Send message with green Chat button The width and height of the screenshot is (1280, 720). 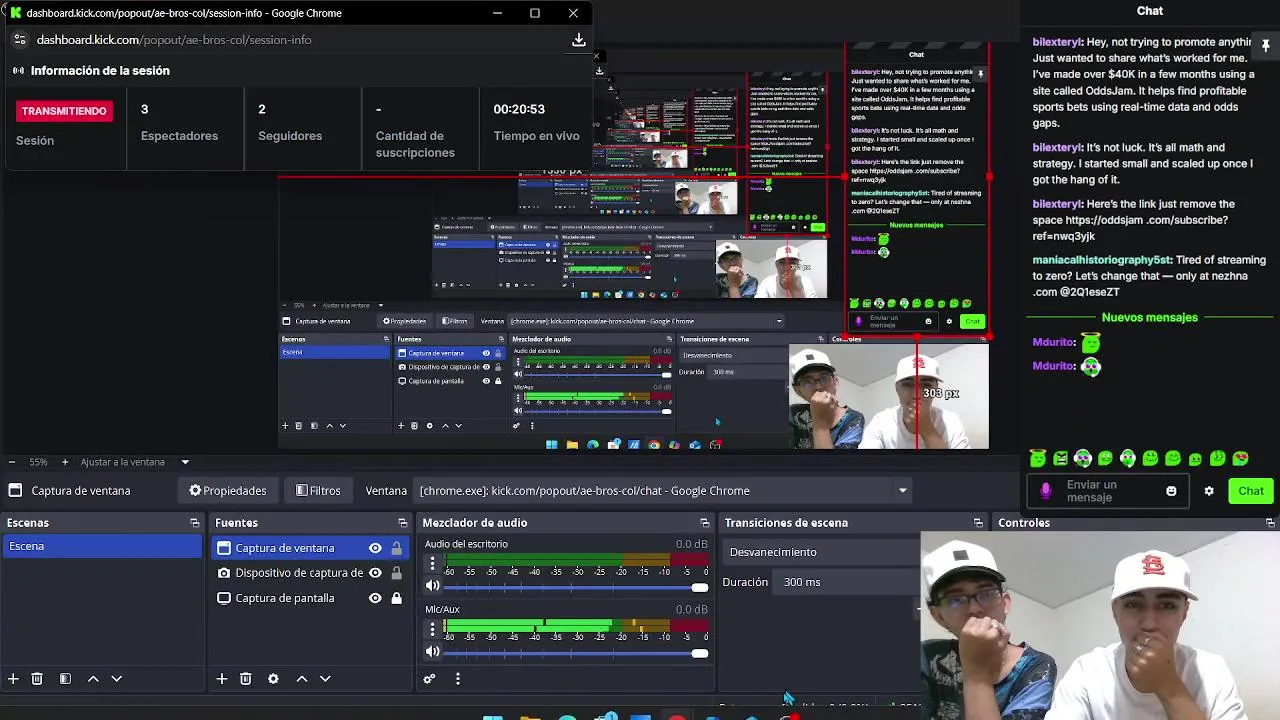[1251, 491]
